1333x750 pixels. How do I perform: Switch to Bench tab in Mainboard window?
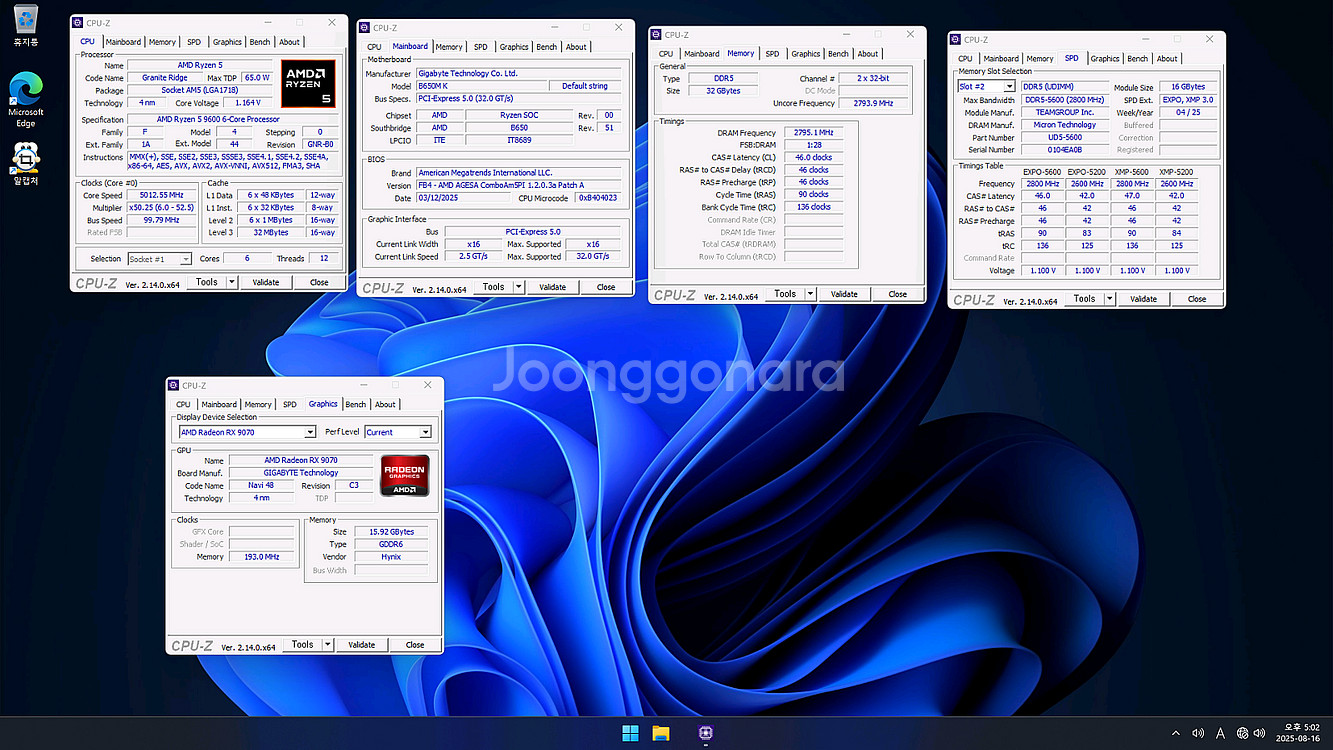point(546,47)
